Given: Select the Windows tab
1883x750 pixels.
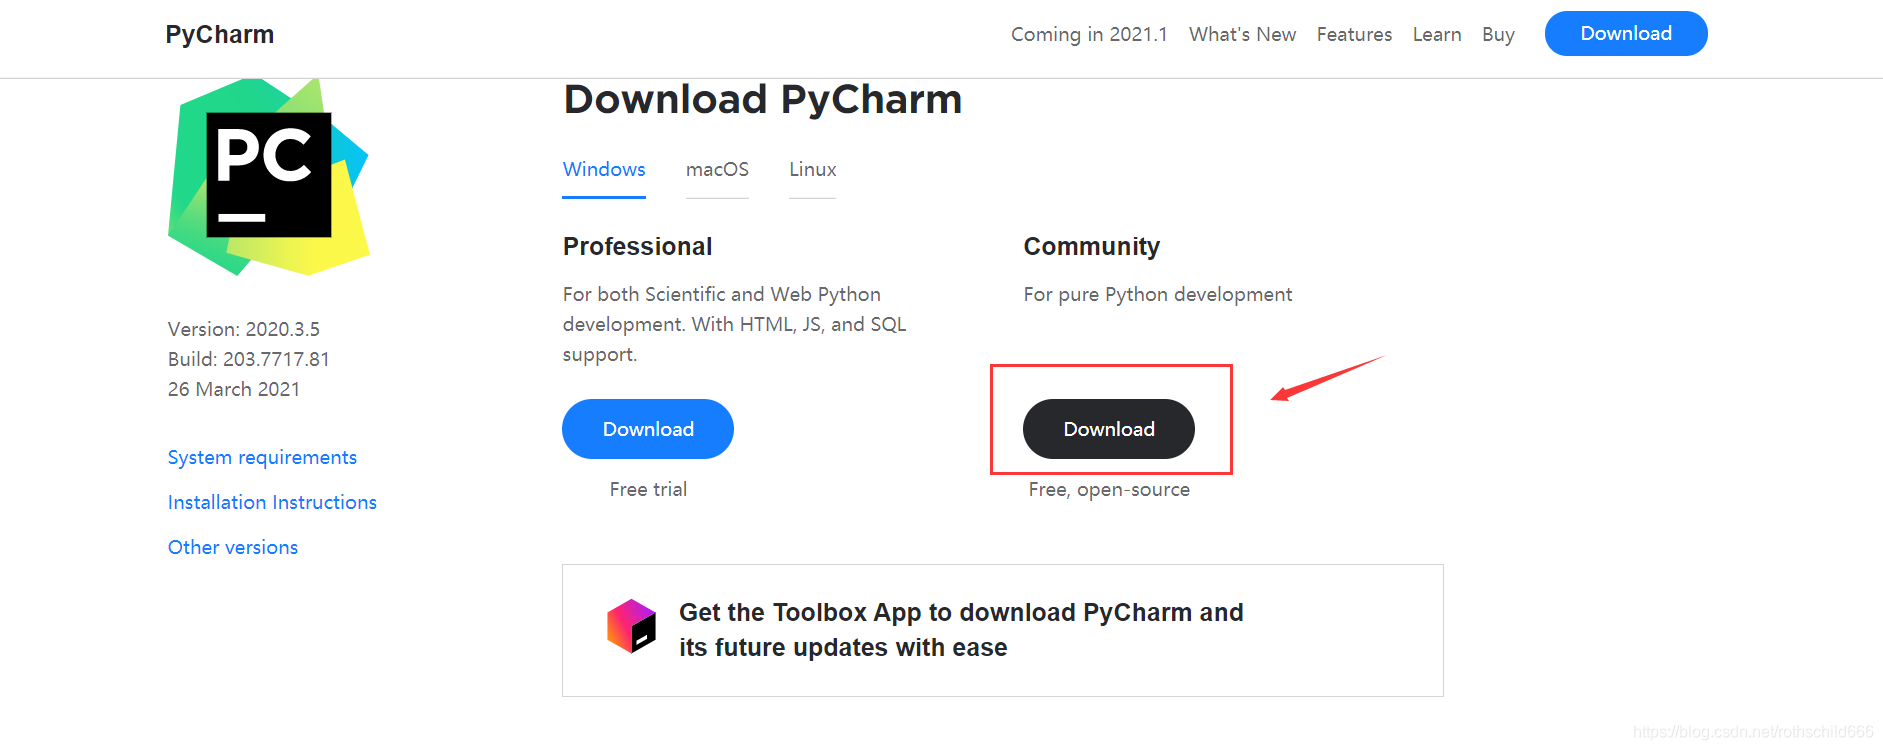Looking at the screenshot, I should [x=604, y=170].
